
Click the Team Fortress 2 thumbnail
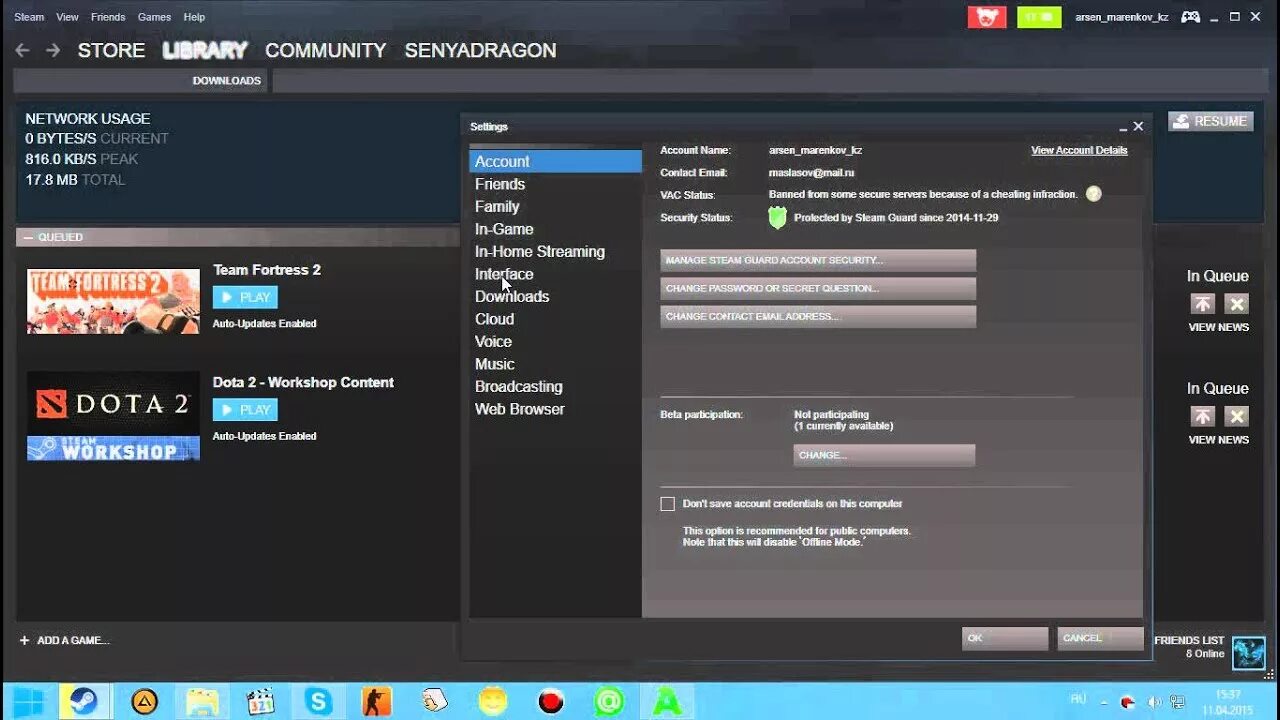[x=113, y=301]
